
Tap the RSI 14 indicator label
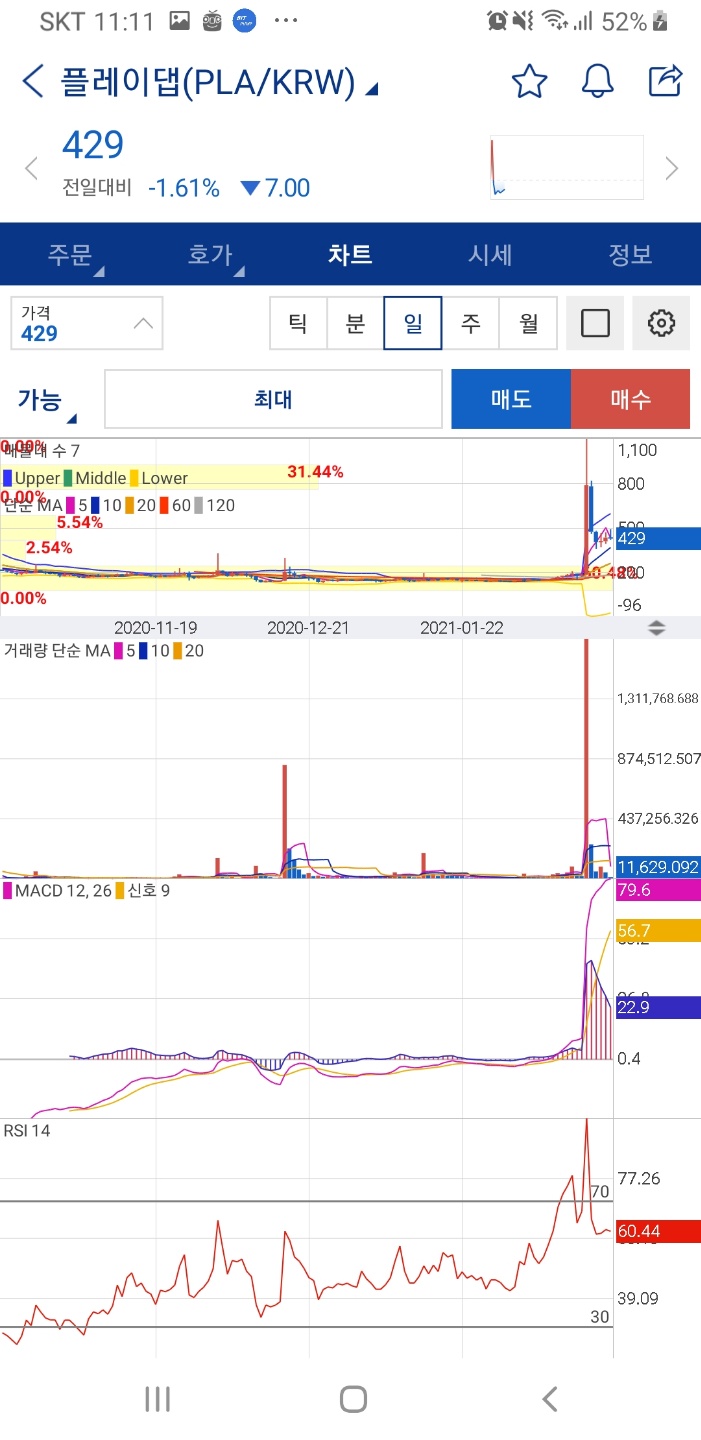pos(26,1131)
